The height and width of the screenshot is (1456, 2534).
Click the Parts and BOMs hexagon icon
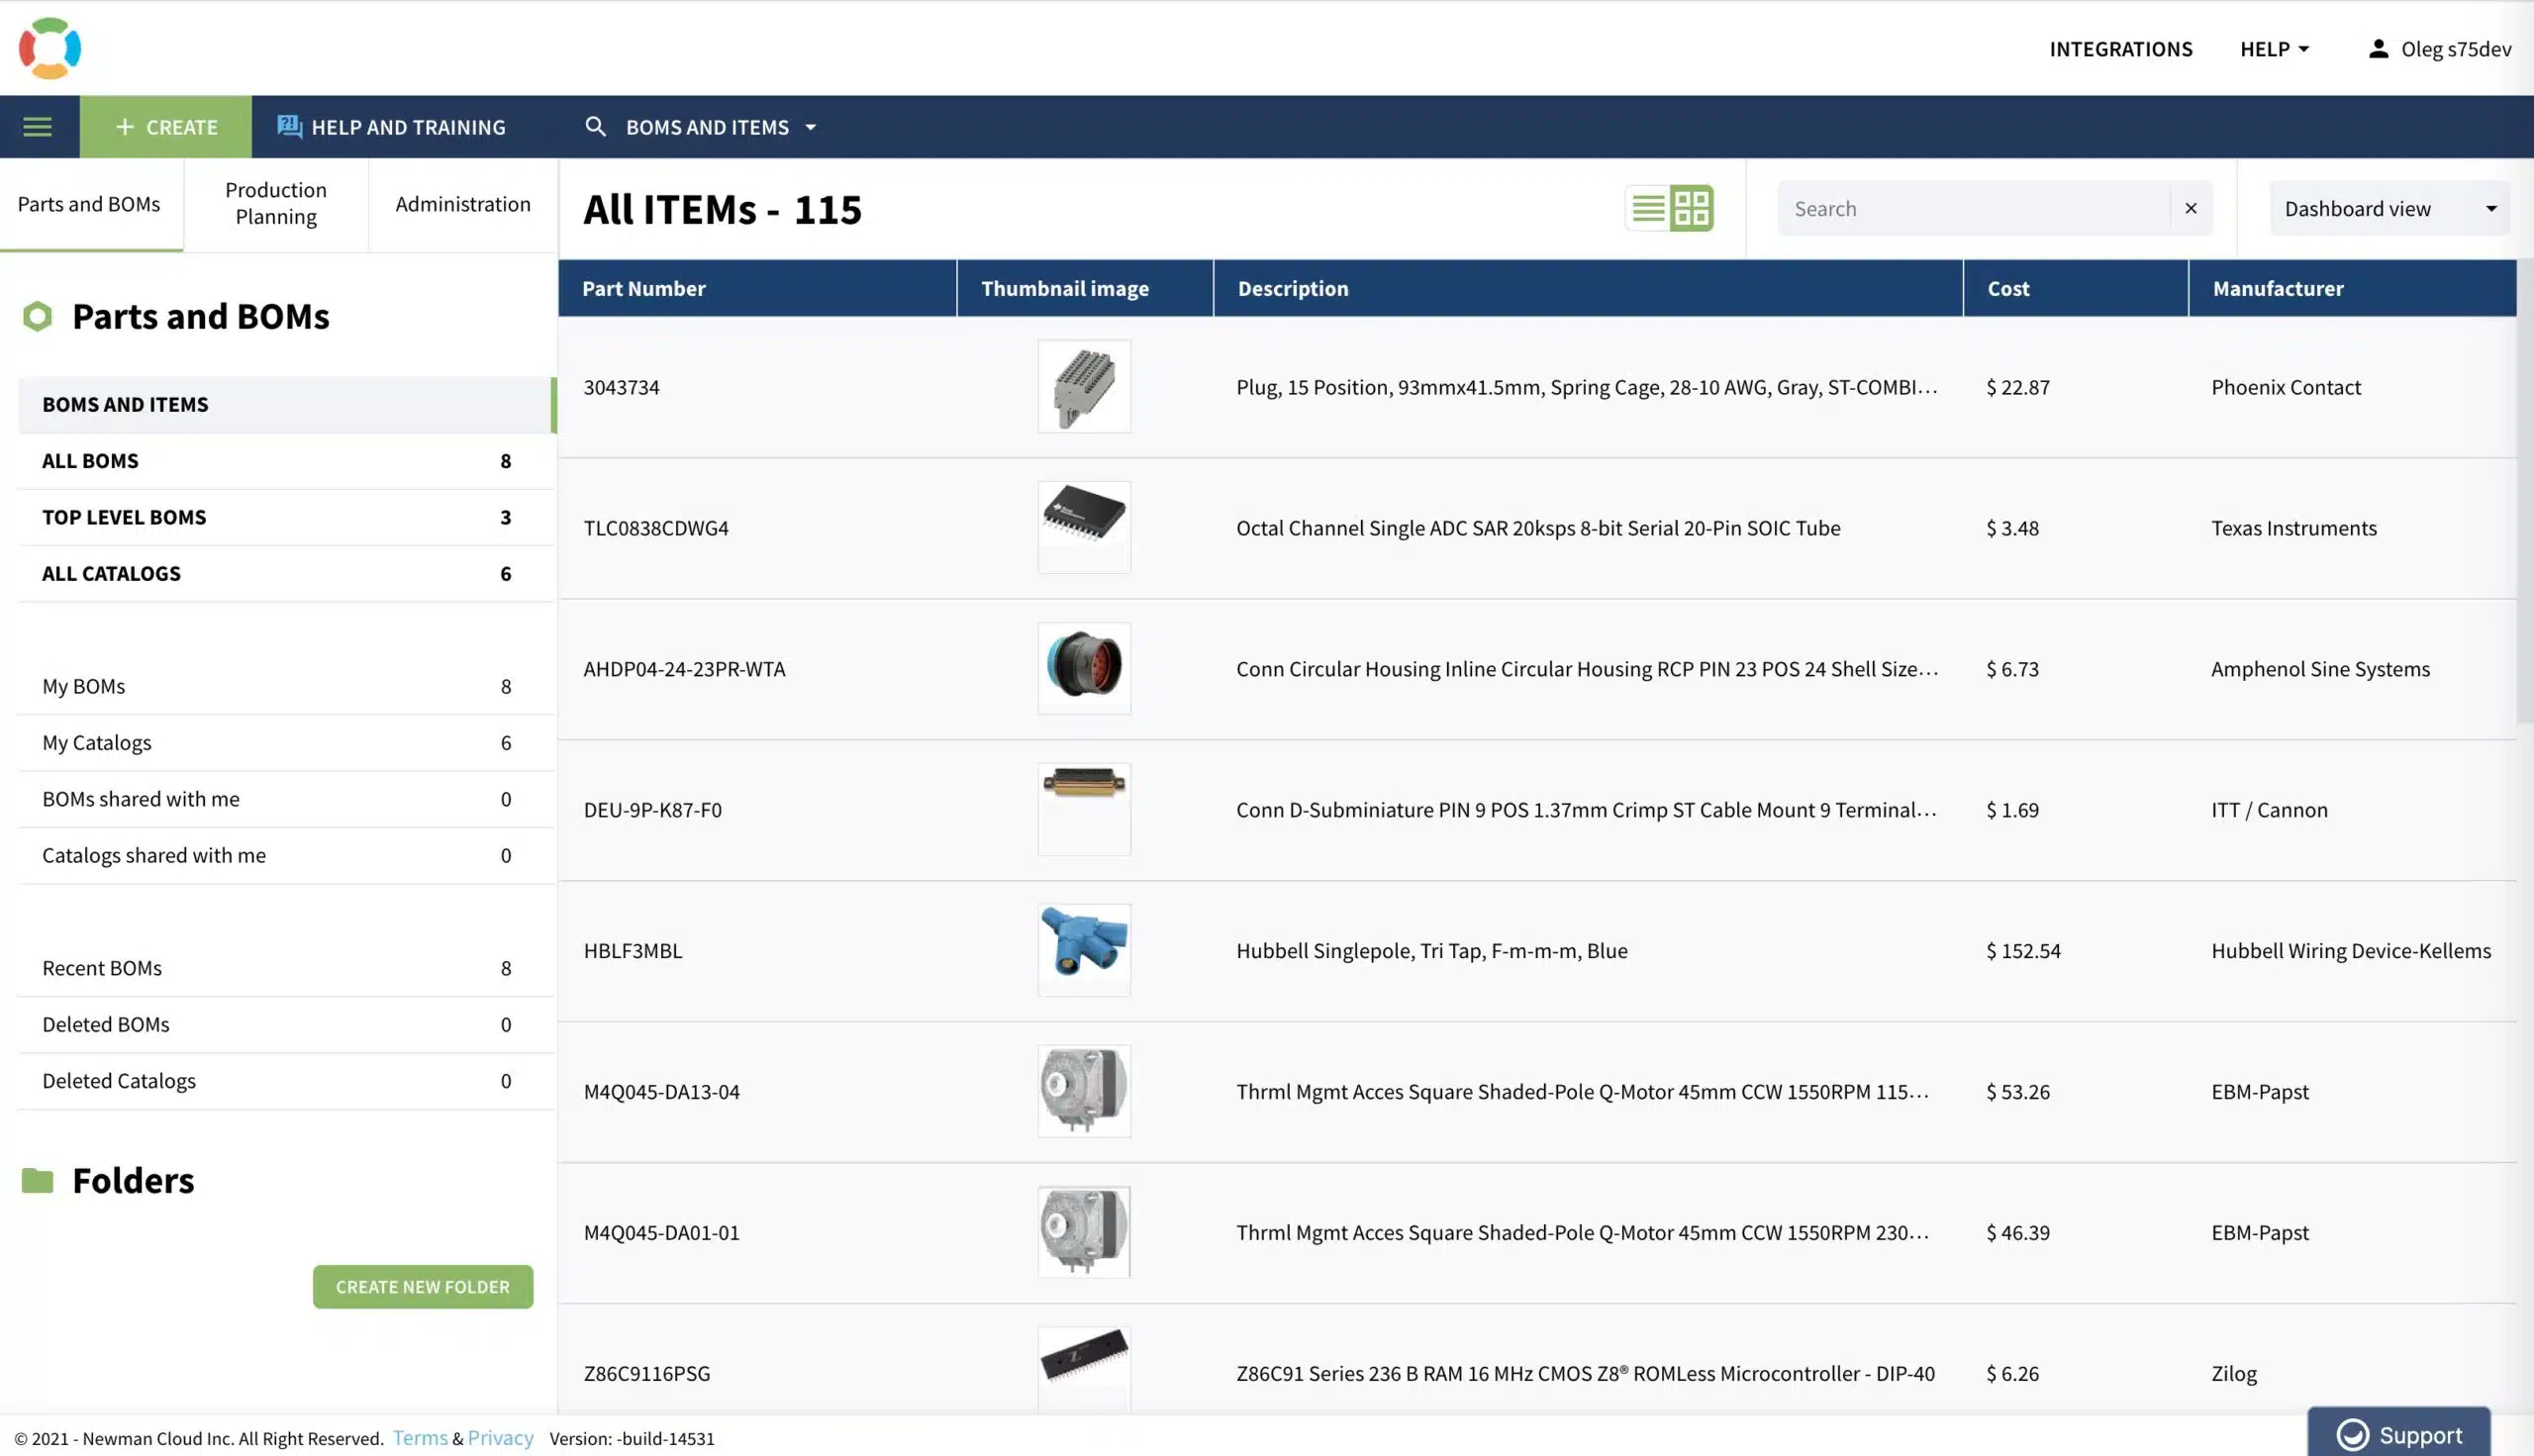[38, 316]
